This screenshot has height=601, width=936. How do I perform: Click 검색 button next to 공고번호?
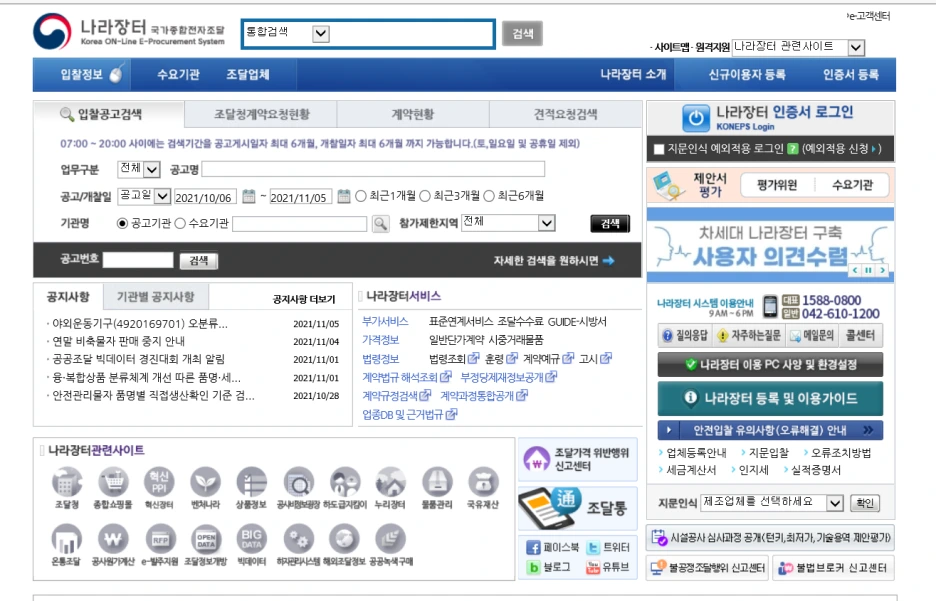[199, 260]
